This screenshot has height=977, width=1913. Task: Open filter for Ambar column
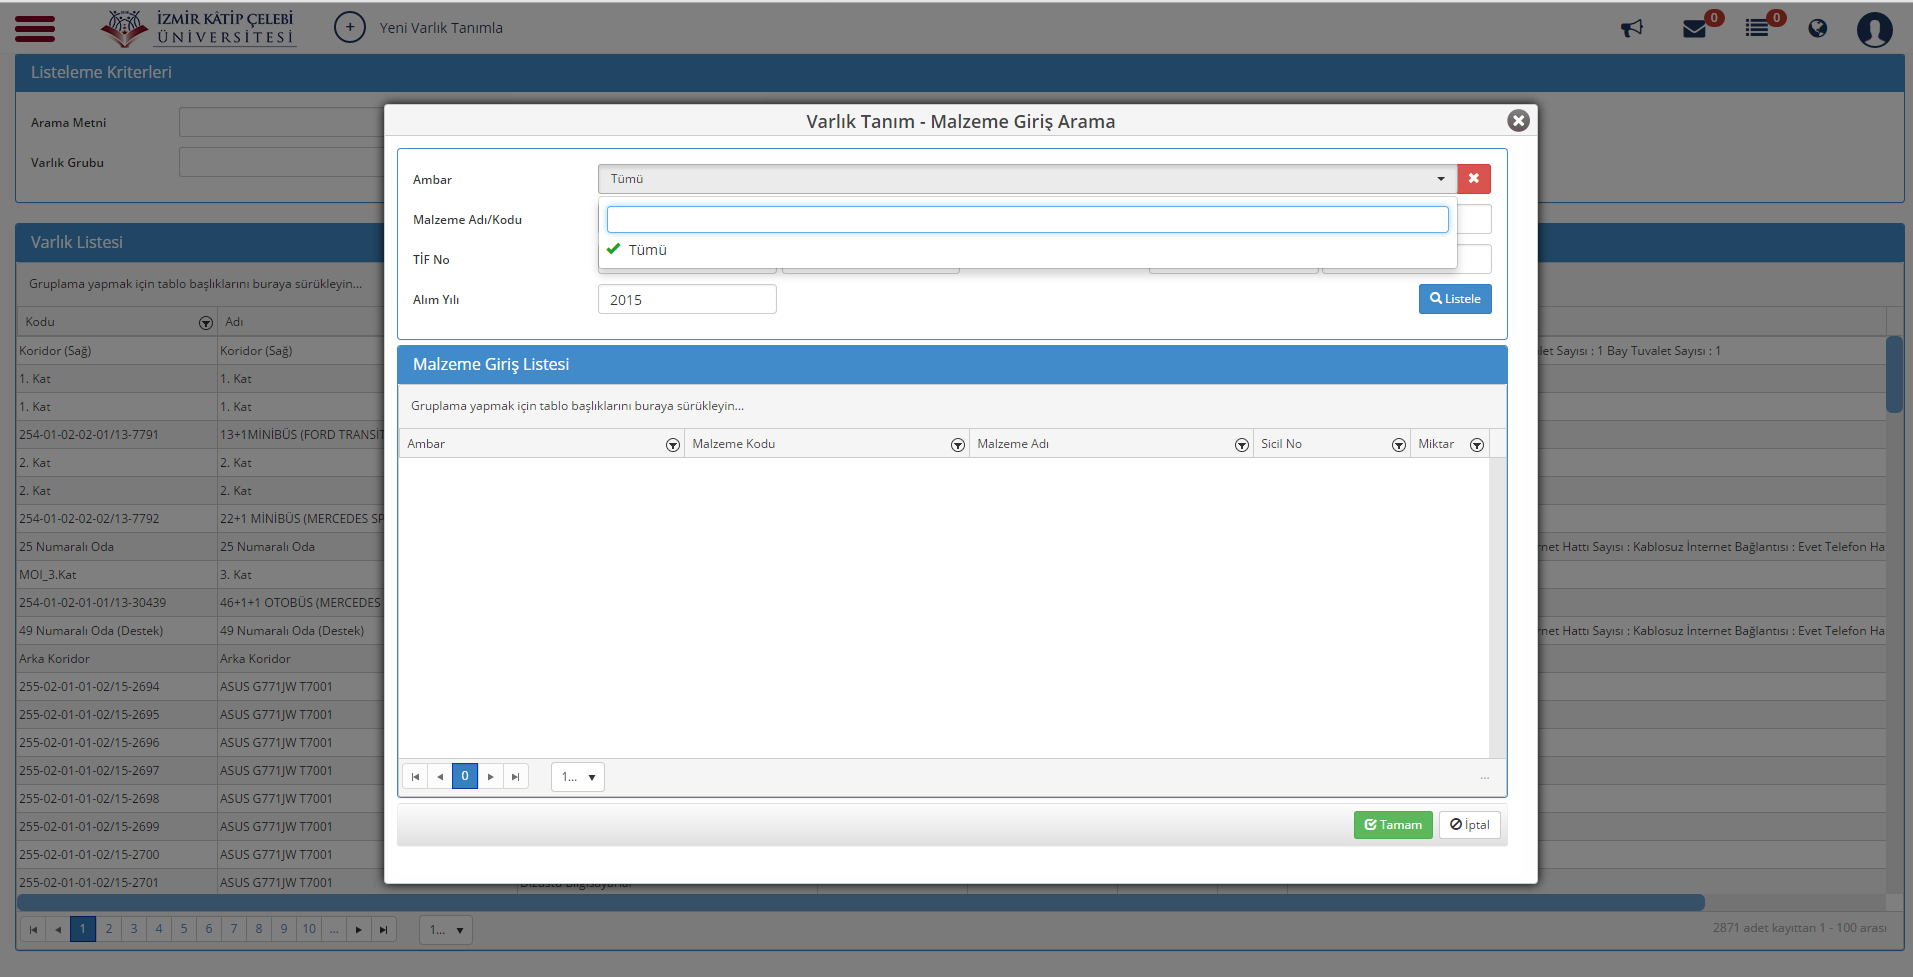[x=673, y=445]
